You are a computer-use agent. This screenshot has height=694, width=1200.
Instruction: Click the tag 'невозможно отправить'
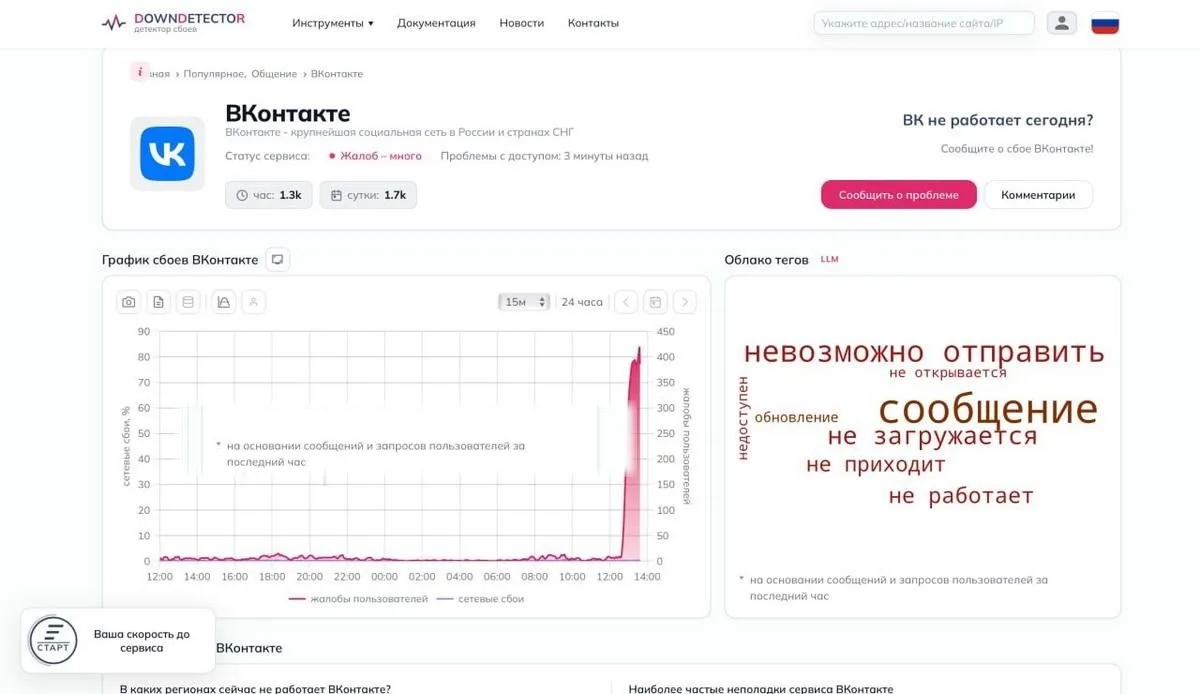924,352
